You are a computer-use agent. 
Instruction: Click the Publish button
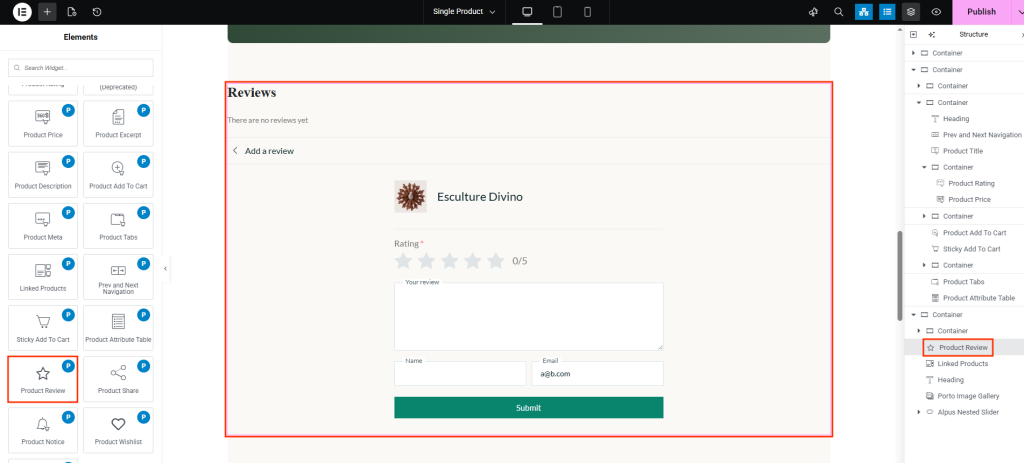tap(981, 12)
